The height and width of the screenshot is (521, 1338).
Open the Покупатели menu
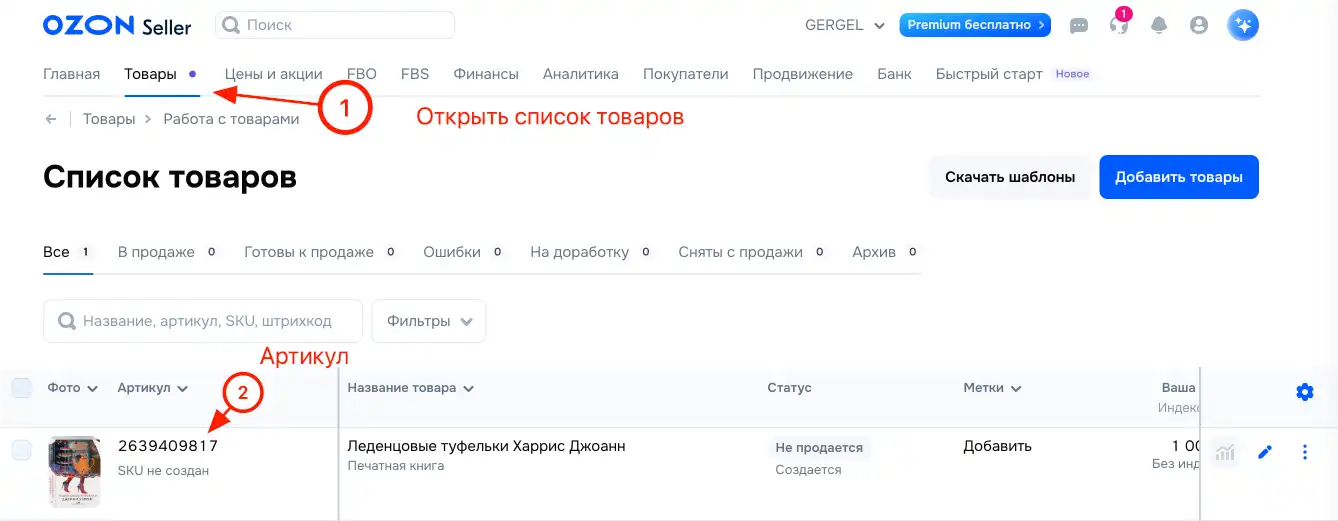pyautogui.click(x=686, y=74)
